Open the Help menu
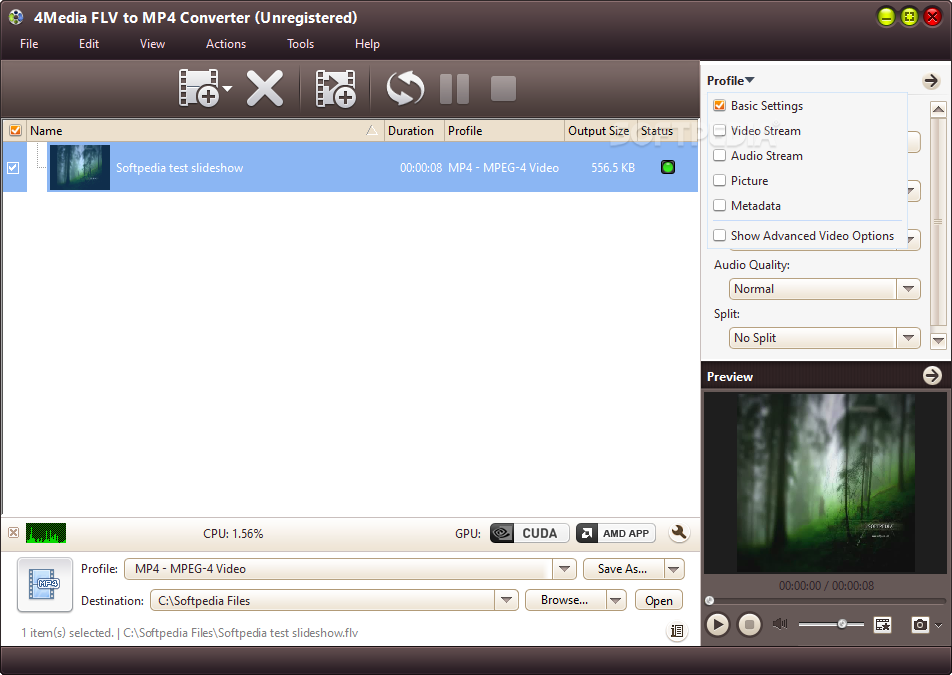Image resolution: width=952 pixels, height=675 pixels. pyautogui.click(x=367, y=44)
